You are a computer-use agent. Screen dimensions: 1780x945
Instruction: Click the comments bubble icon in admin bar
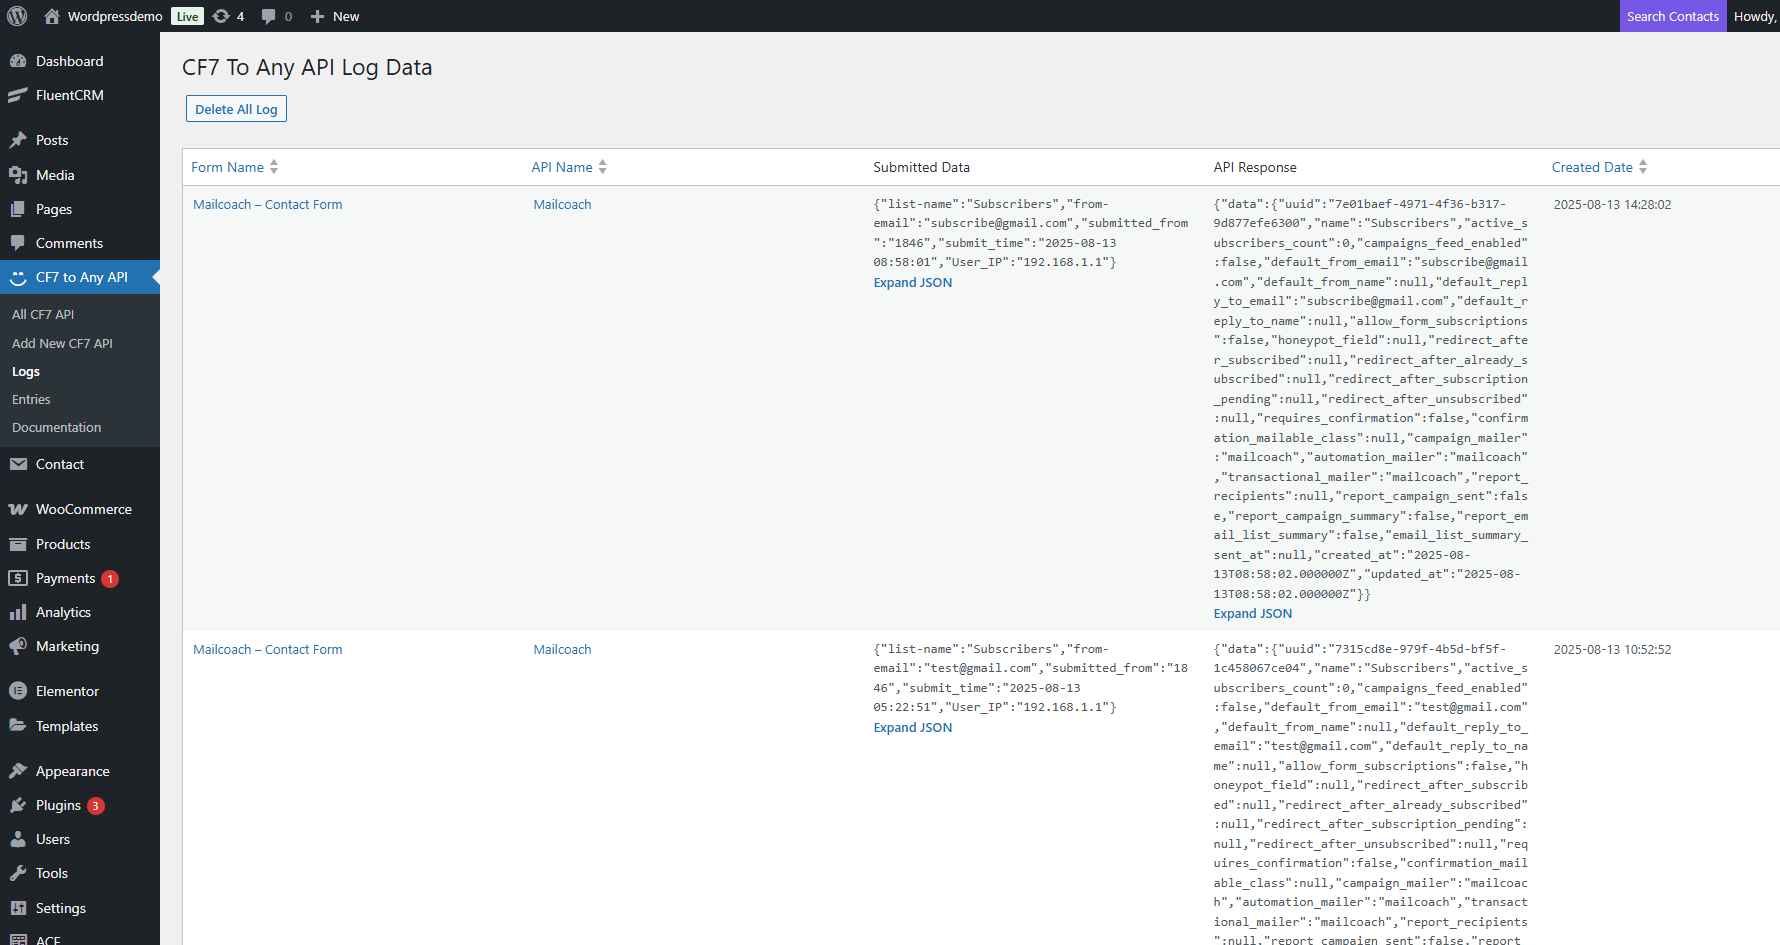pos(269,16)
